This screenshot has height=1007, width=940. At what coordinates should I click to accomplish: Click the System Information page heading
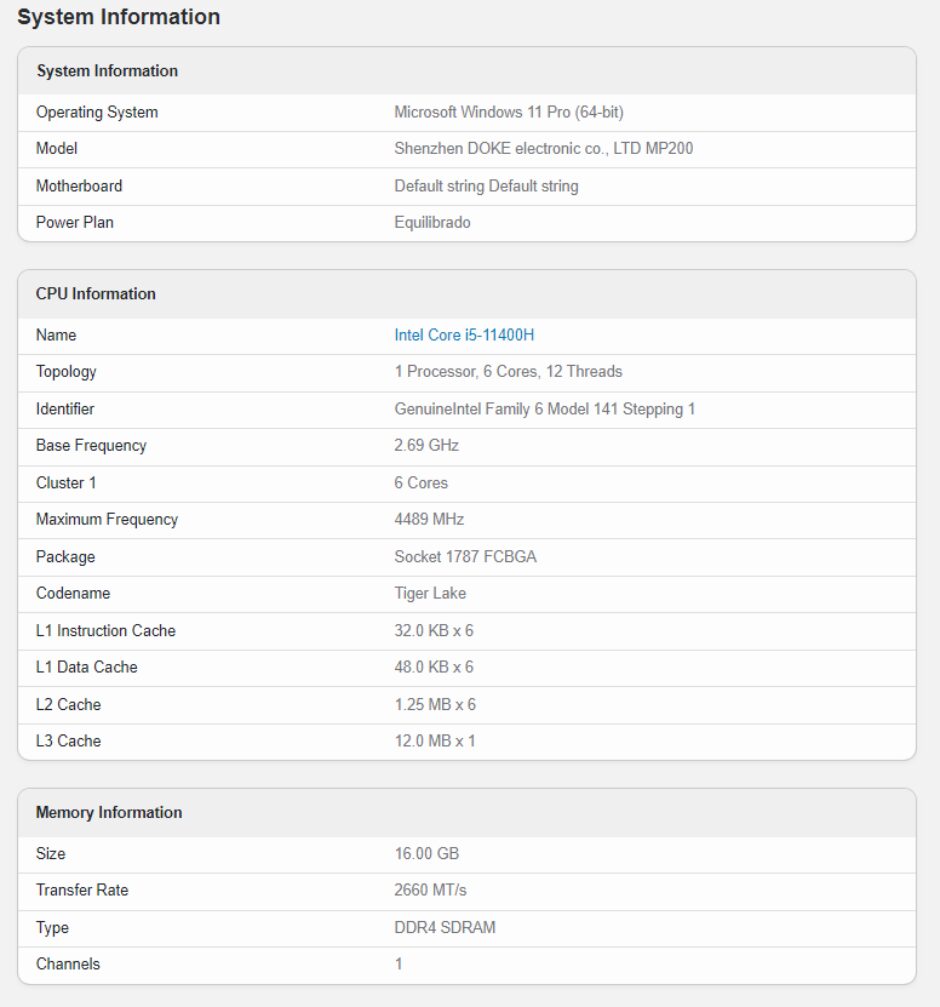tap(119, 17)
